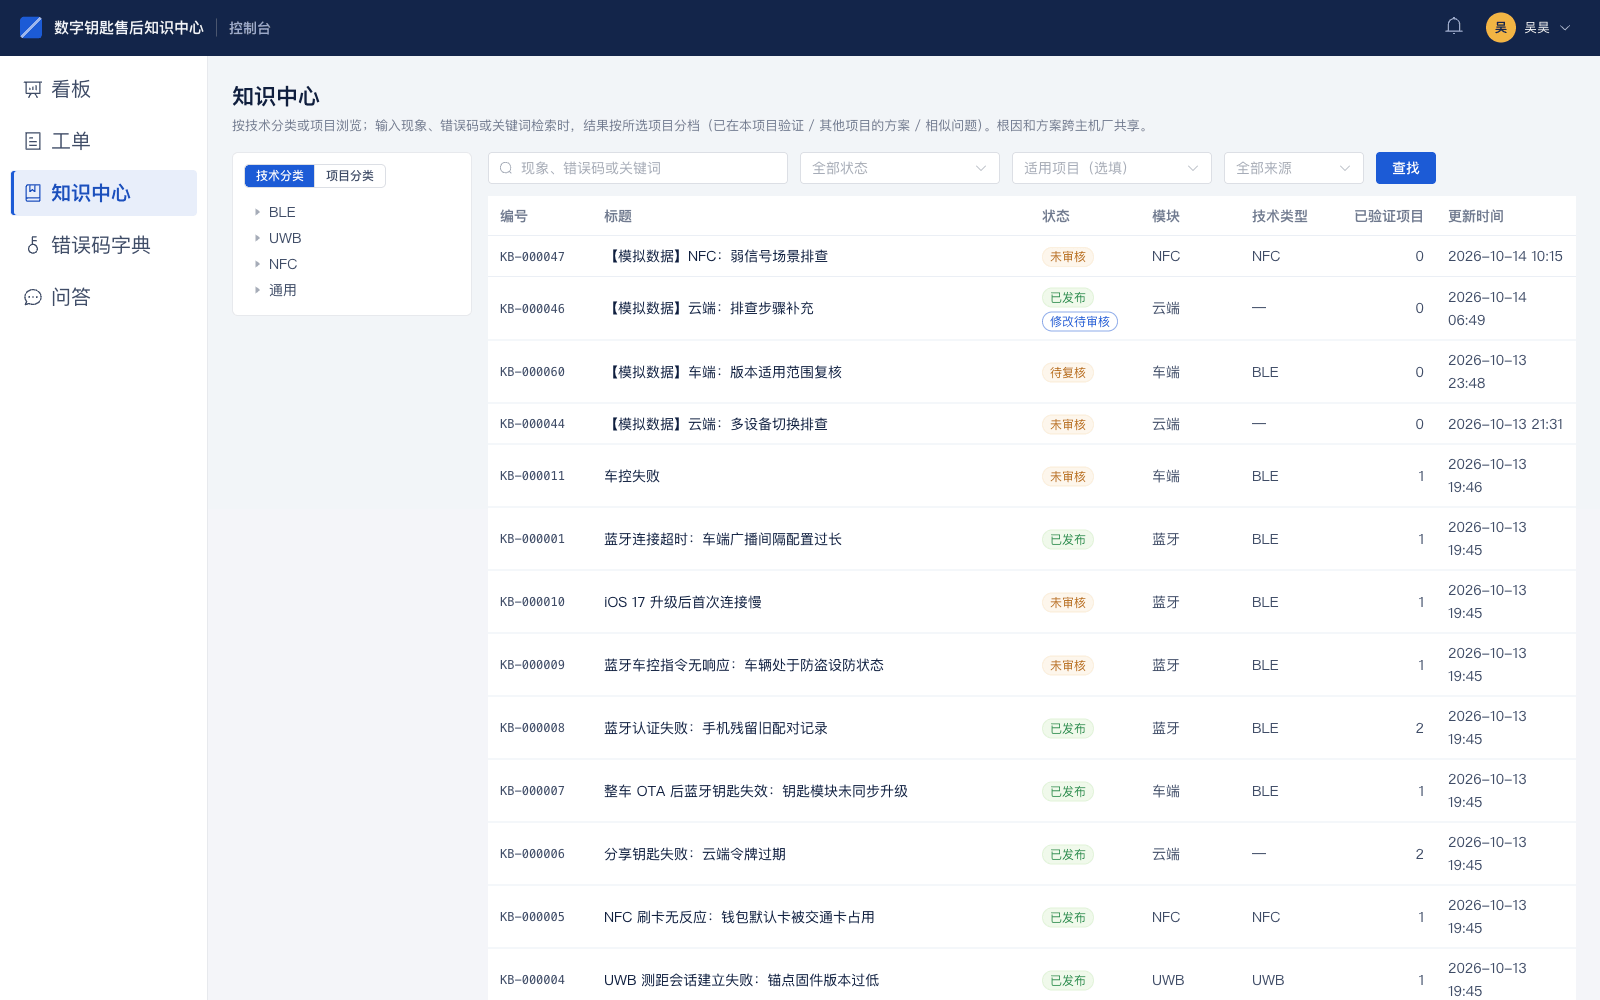Screen dimensions: 1600x1000
Task: Expand the BLE tree node
Action: click(x=257, y=212)
